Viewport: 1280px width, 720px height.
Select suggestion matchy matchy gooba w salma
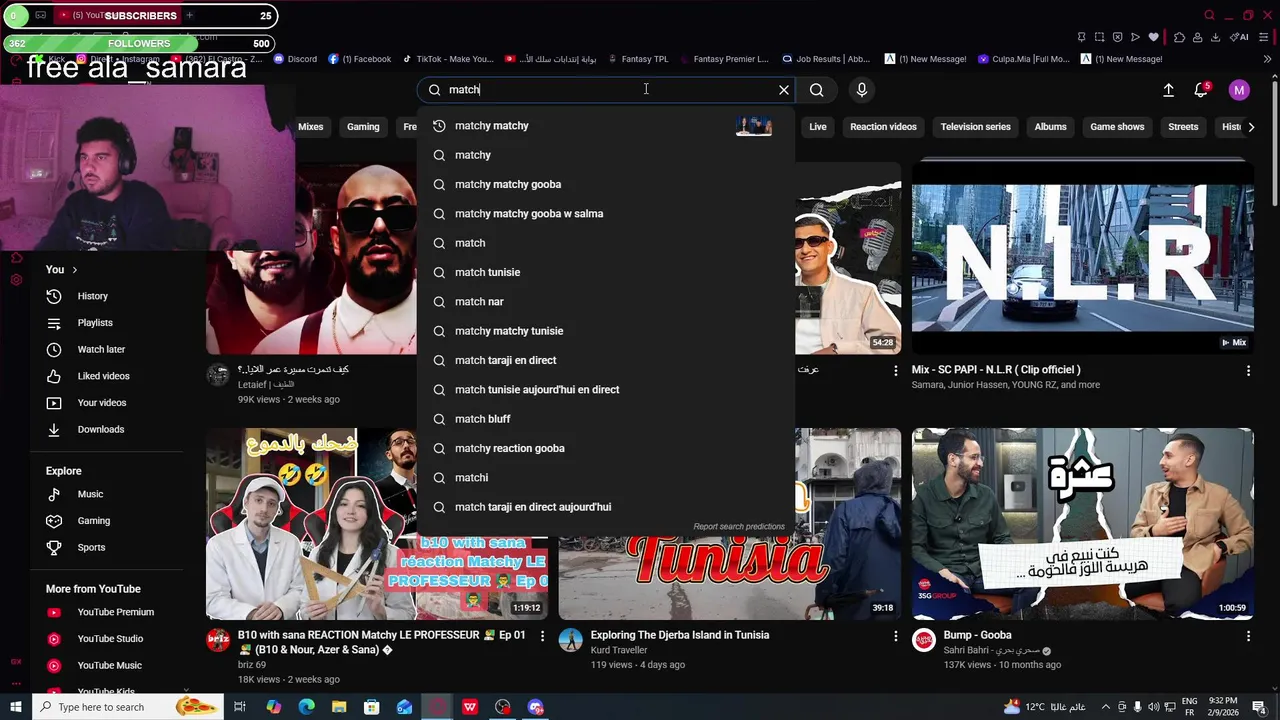tap(606, 214)
